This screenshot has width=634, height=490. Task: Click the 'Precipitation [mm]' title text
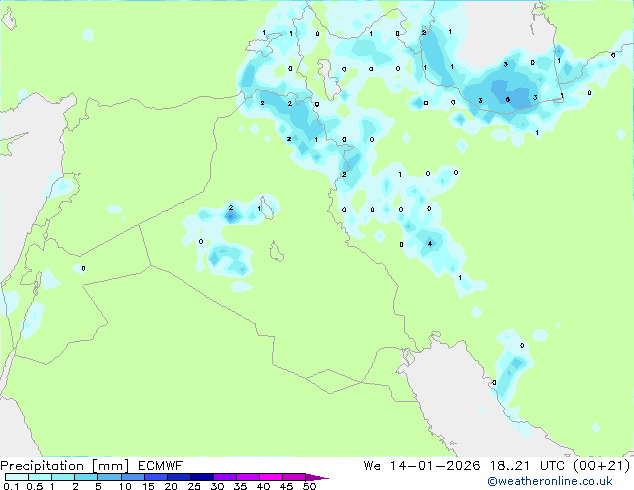(64, 466)
